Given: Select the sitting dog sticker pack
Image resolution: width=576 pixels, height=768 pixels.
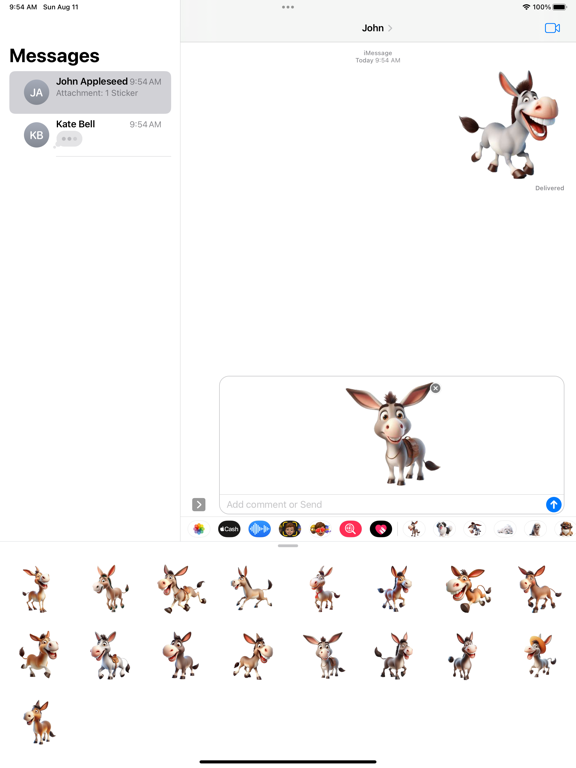Looking at the screenshot, I should (x=535, y=529).
